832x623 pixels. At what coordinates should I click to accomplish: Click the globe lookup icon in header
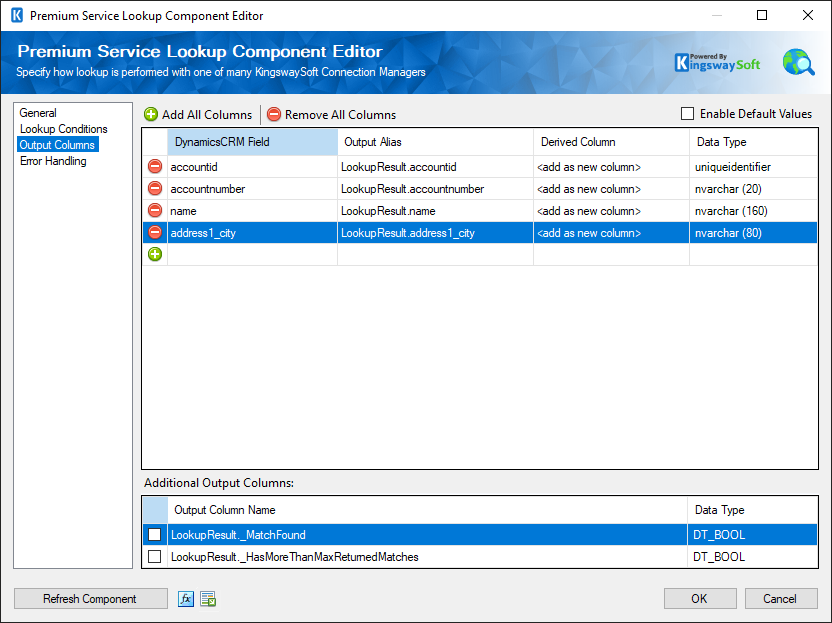pos(798,63)
